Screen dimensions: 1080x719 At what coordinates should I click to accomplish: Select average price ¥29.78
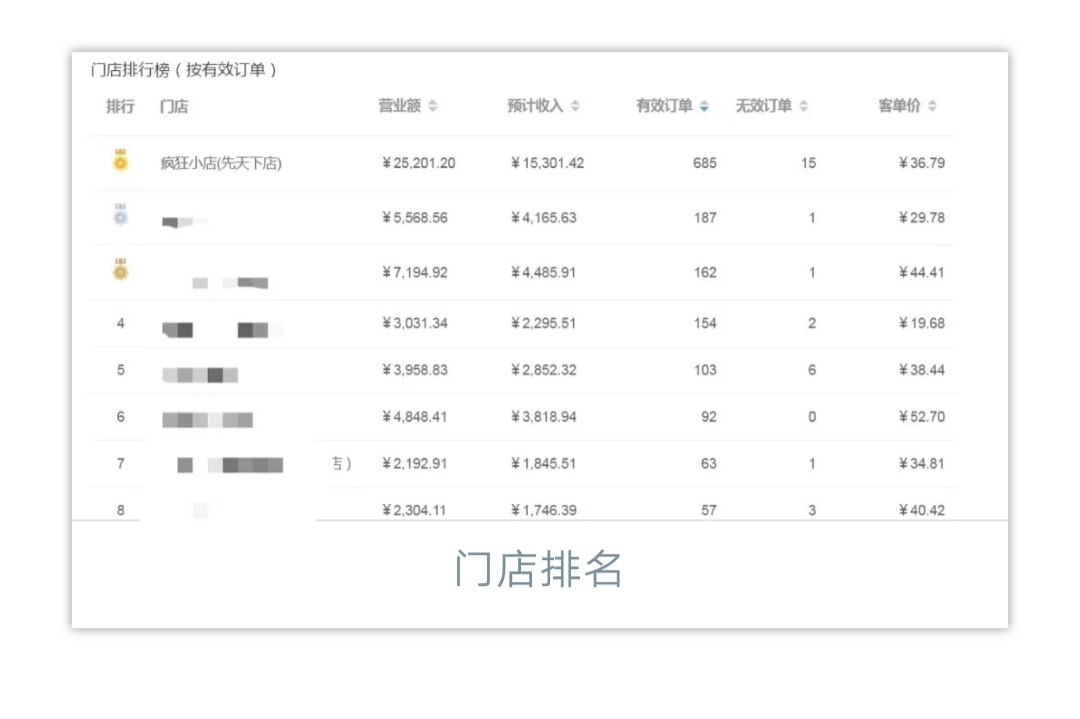click(922, 218)
